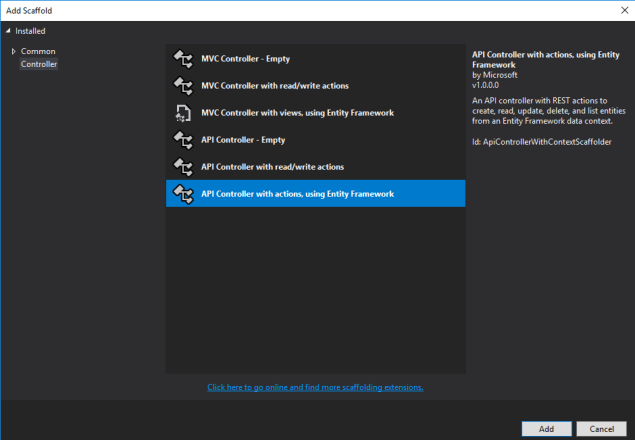
Task: Click the MVC Controller with views icon
Action: tap(182, 113)
